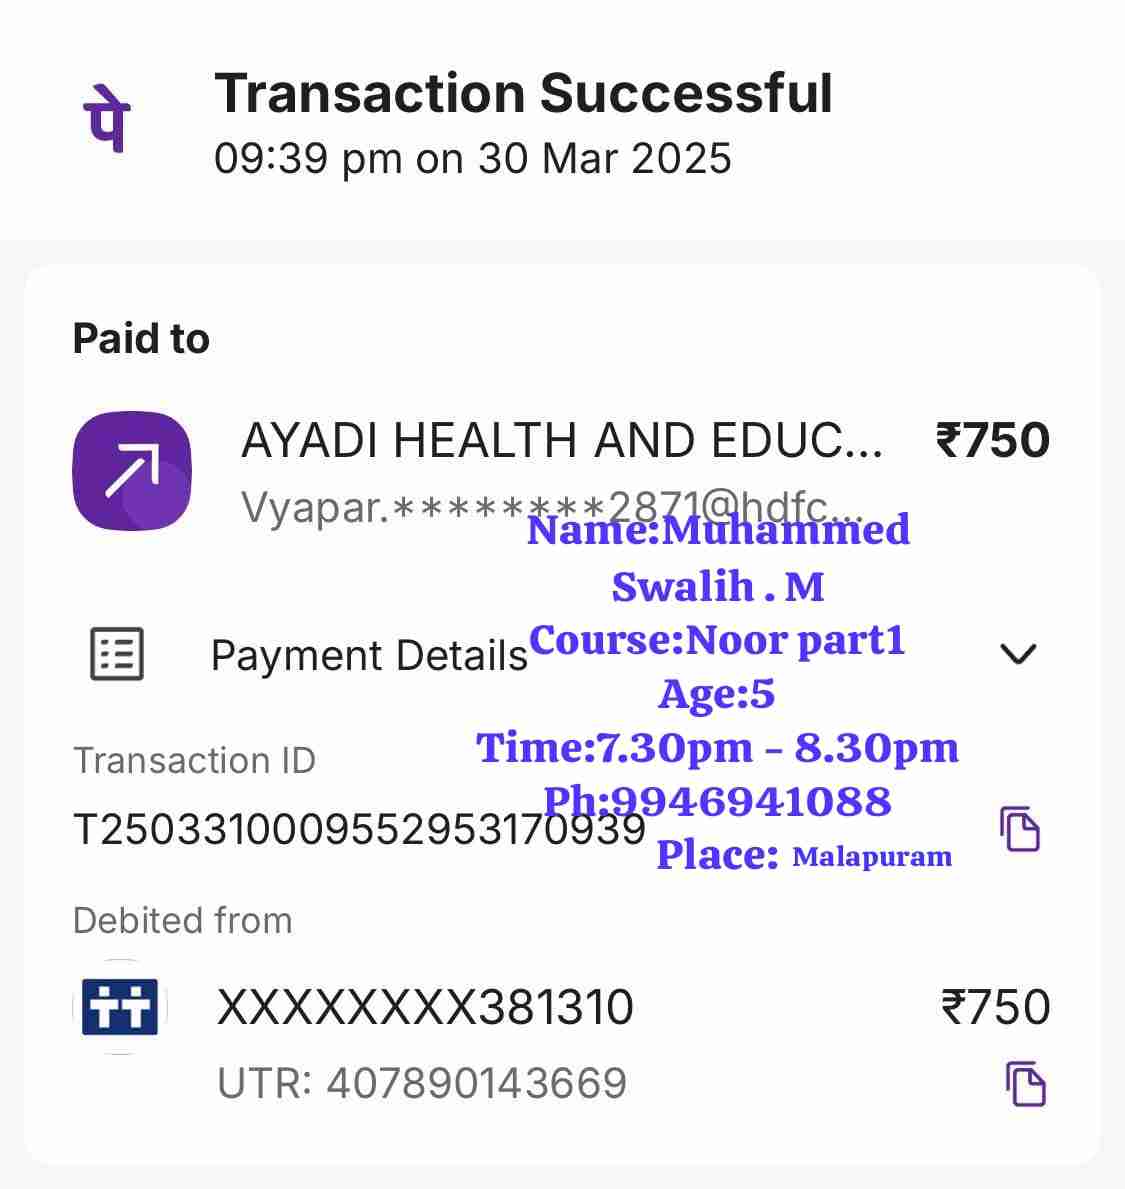The height and width of the screenshot is (1189, 1125).
Task: Tap the debited account number XXXXXXXX381310
Action: coord(425,1007)
